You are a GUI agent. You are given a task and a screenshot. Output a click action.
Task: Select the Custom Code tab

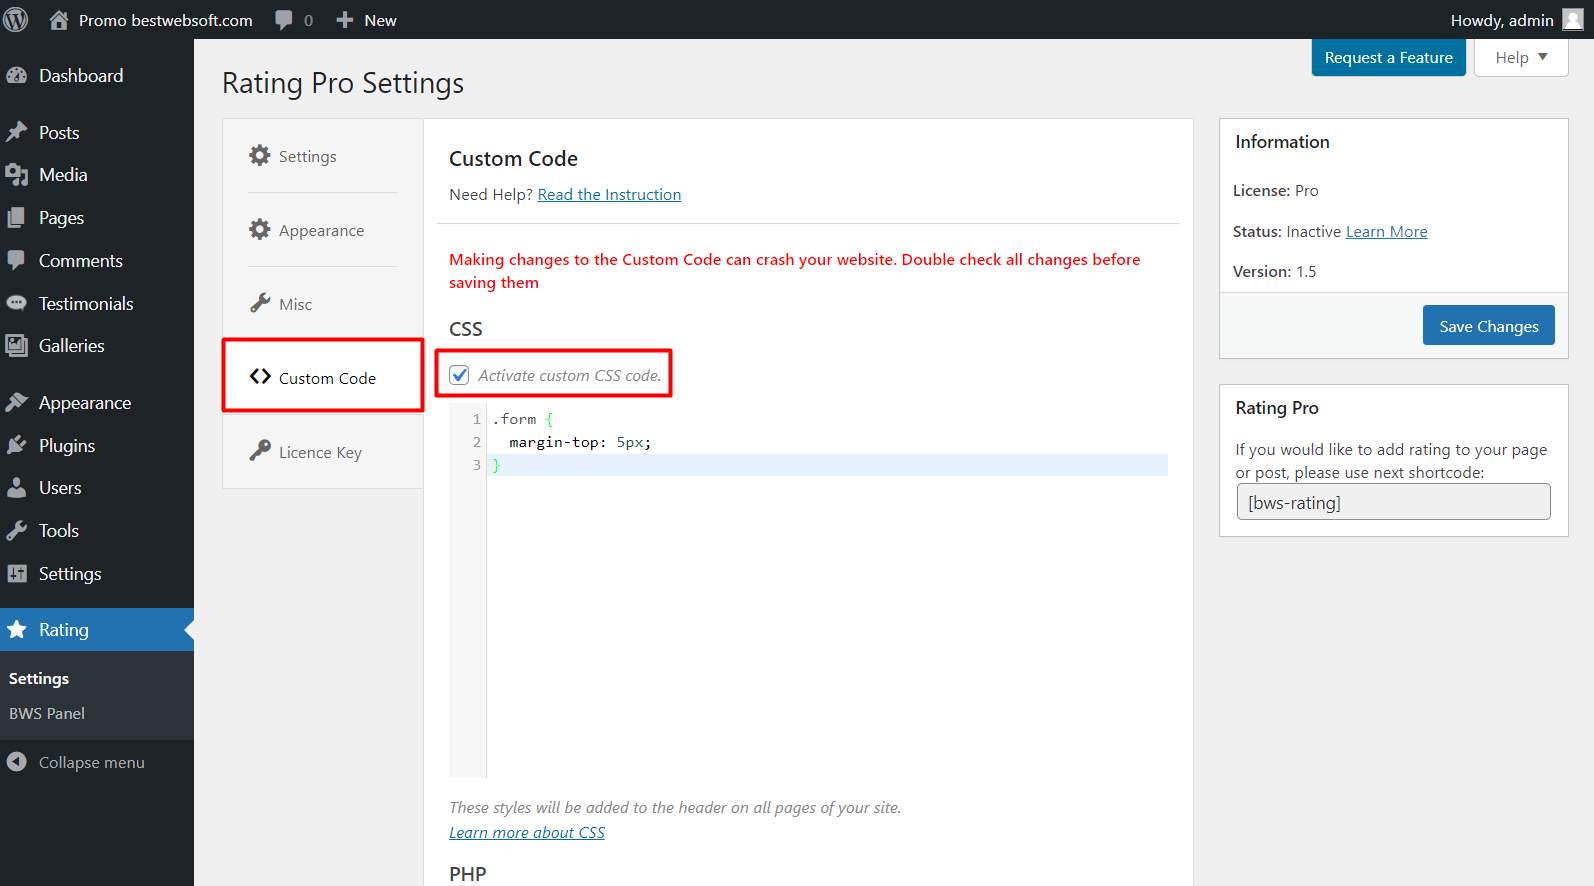coord(322,377)
